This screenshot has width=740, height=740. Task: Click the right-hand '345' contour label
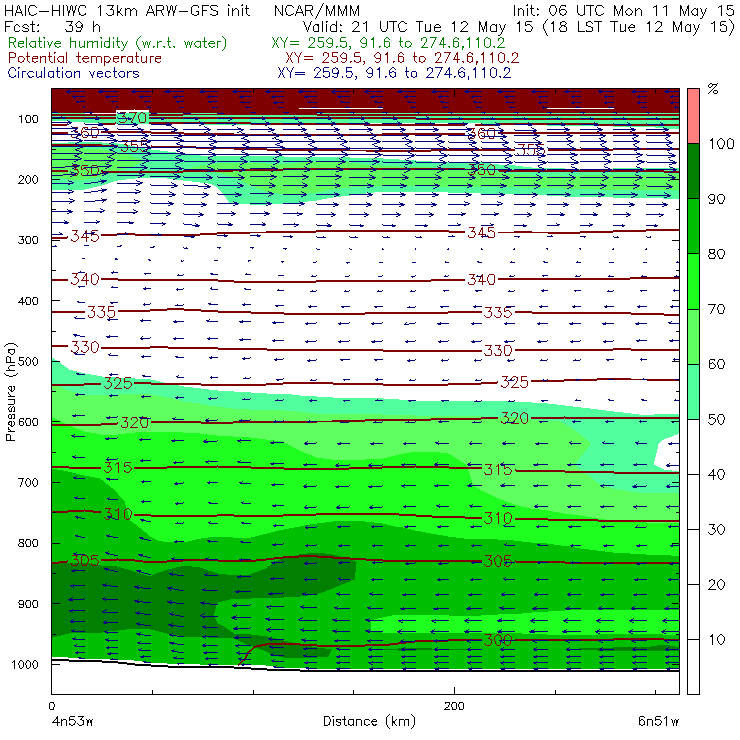pos(481,233)
